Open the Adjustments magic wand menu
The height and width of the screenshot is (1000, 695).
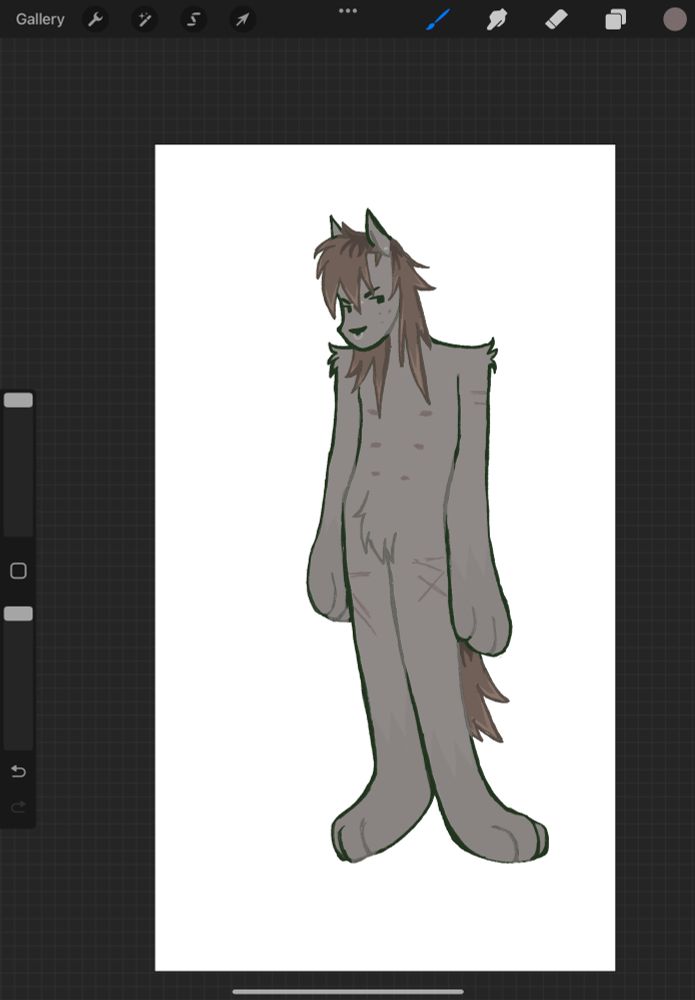coord(145,20)
